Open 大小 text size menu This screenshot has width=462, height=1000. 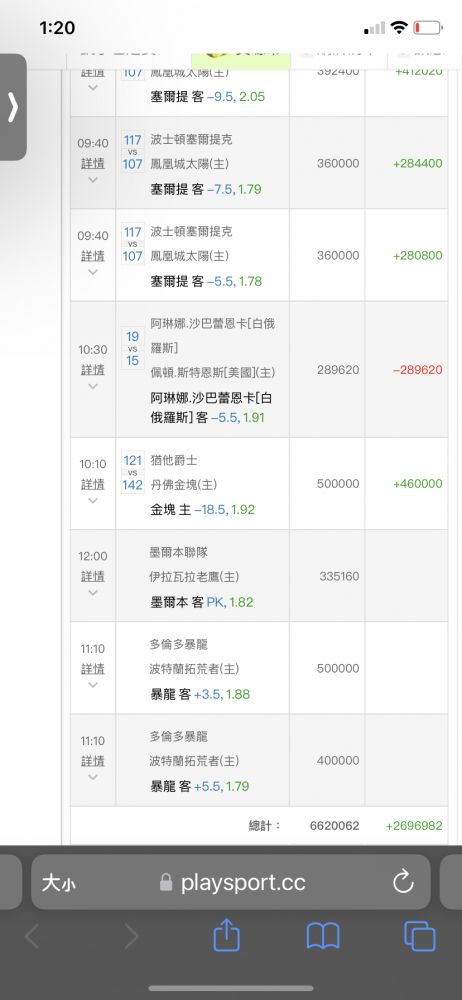[59, 883]
